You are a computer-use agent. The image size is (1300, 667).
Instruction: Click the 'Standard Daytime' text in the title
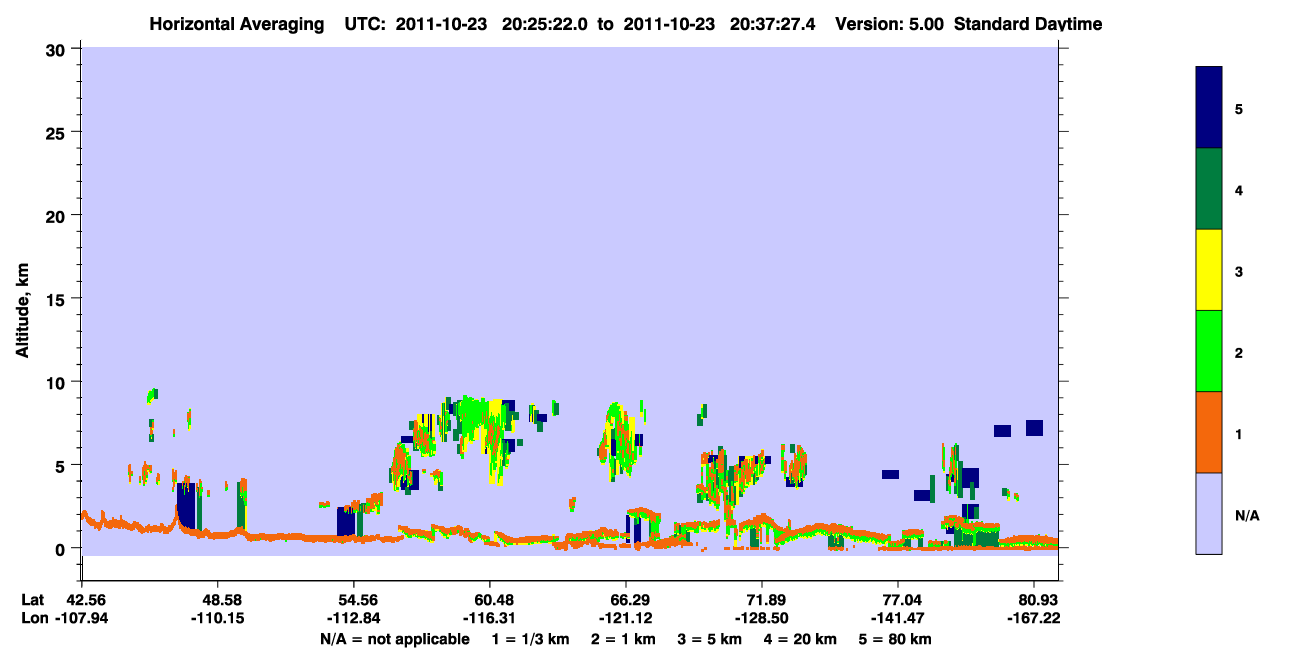tap(1028, 24)
